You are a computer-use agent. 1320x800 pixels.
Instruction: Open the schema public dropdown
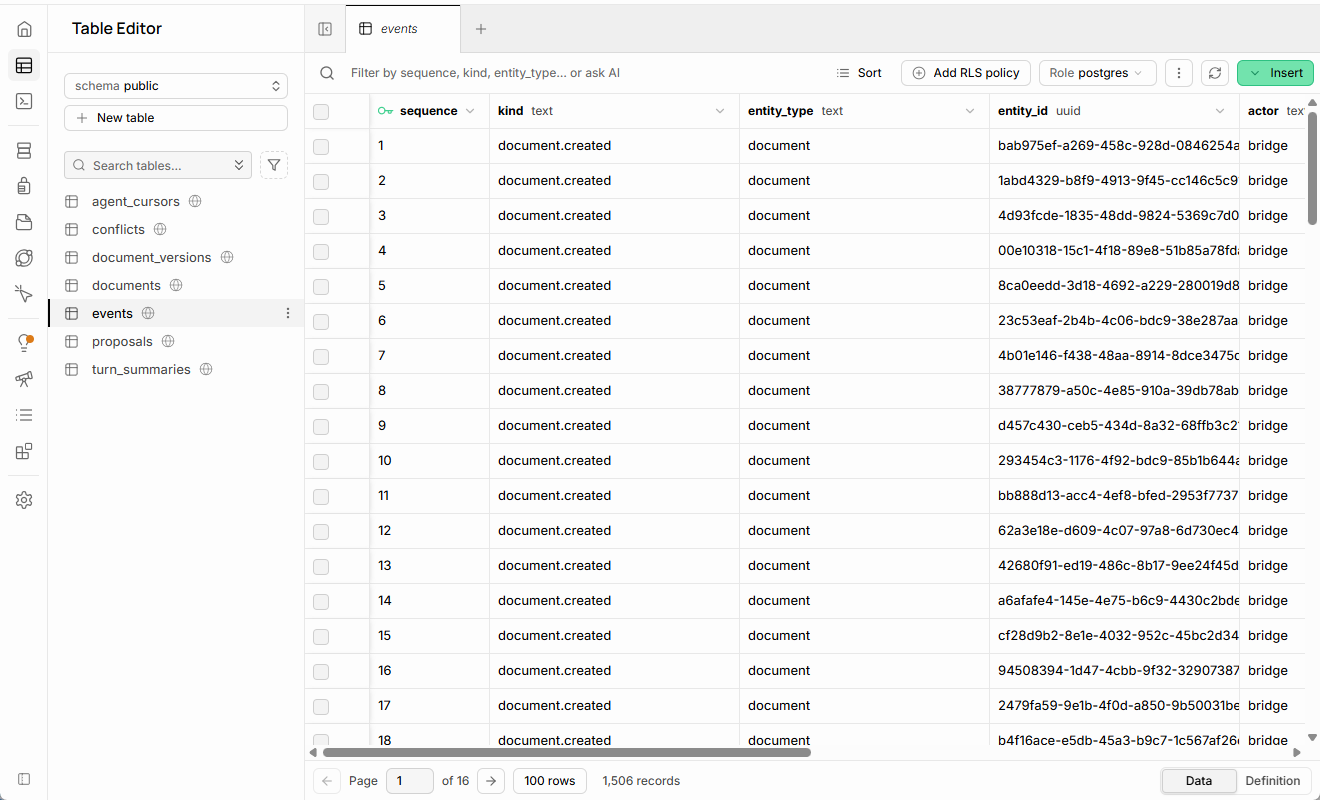[176, 86]
